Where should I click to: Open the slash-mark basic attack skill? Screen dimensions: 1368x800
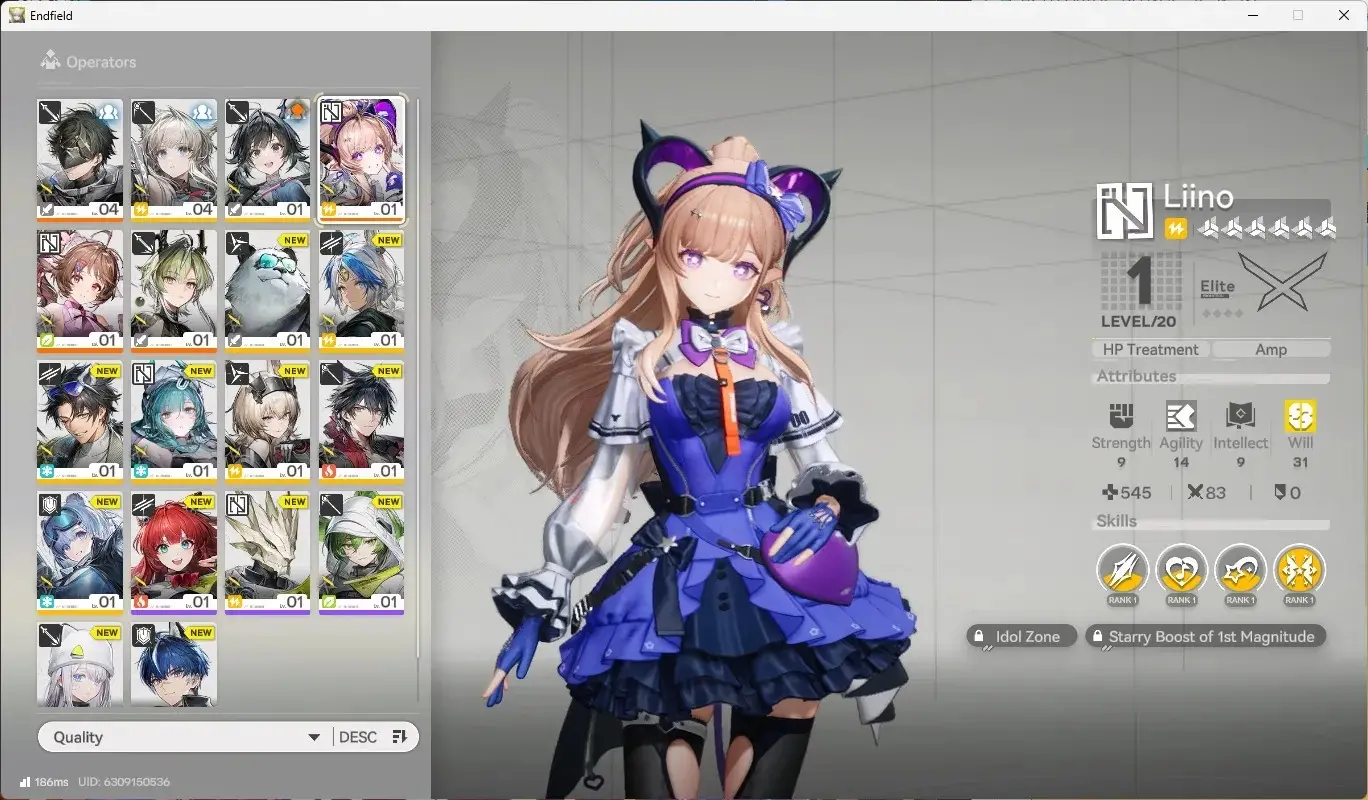(1122, 570)
